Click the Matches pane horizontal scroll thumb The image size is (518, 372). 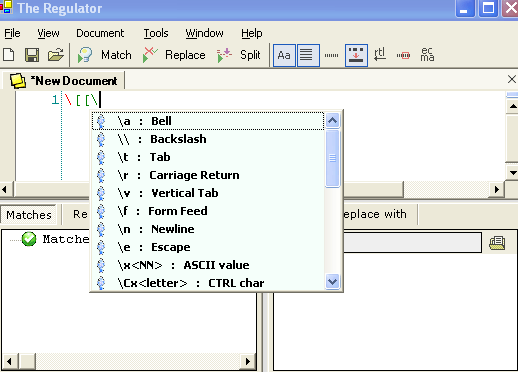click(28, 361)
